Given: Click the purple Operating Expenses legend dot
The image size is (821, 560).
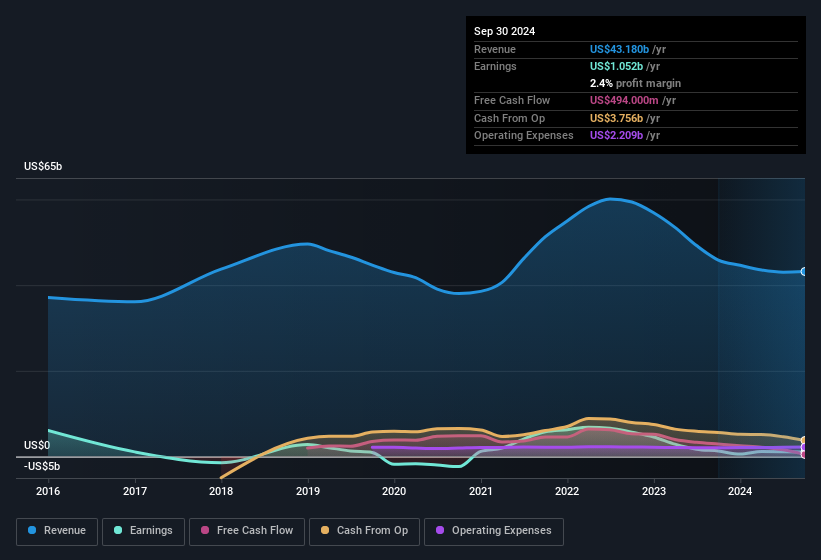Looking at the screenshot, I should click(440, 530).
